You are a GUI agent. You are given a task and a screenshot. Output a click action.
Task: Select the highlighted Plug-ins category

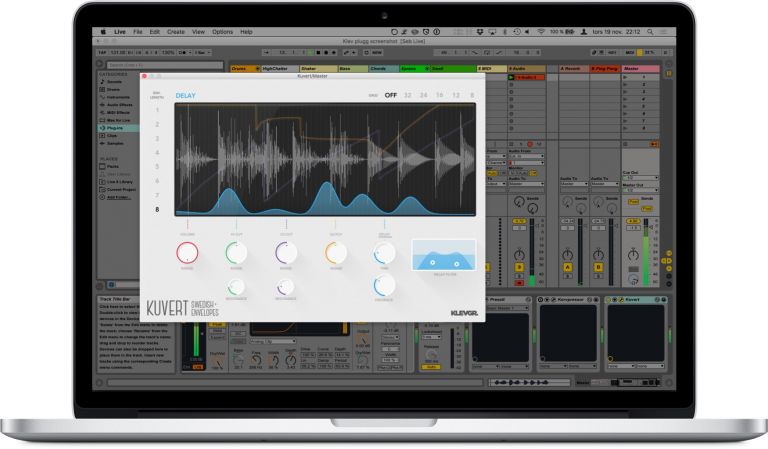[118, 128]
